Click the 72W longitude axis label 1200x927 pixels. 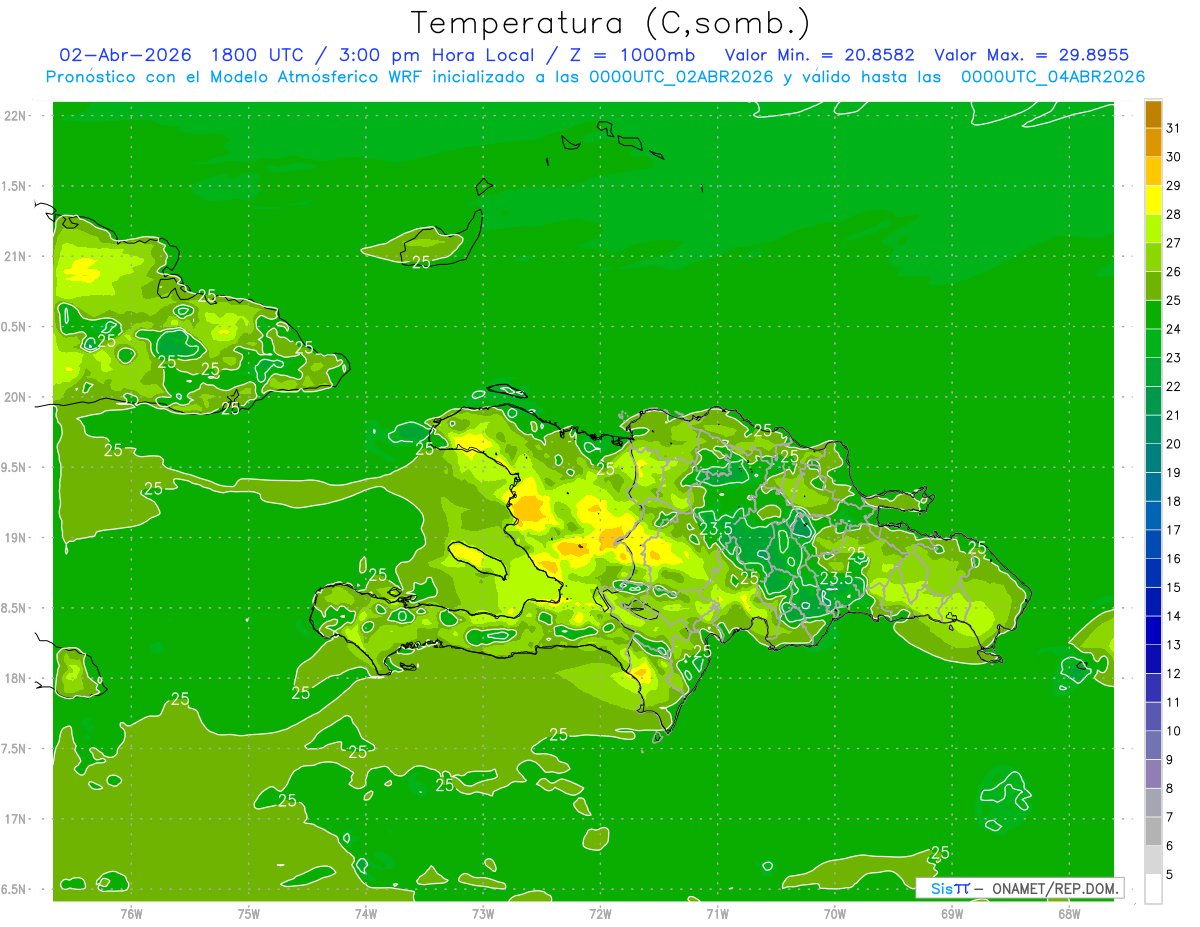(600, 913)
